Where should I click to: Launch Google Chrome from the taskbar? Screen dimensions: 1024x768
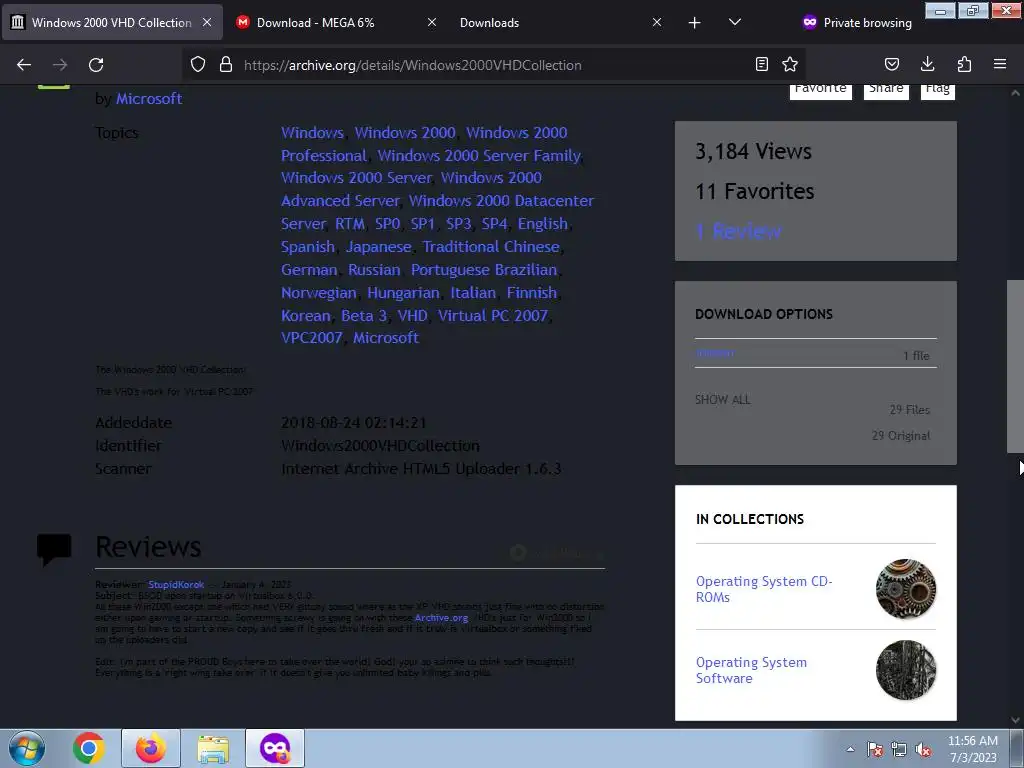(x=89, y=748)
